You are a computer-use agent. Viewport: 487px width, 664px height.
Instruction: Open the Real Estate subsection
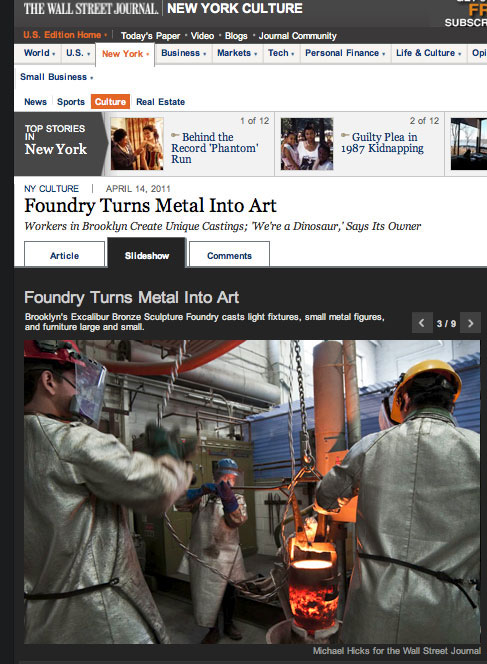(x=160, y=102)
